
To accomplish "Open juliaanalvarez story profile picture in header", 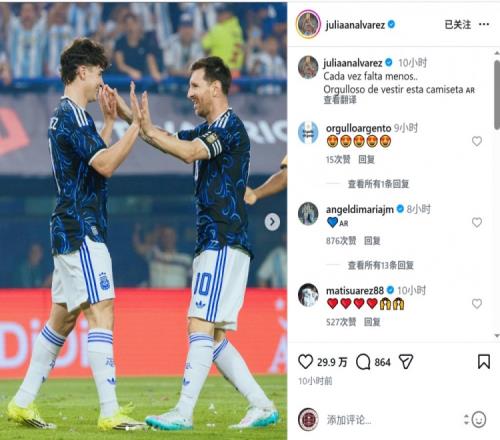I will 308,24.
